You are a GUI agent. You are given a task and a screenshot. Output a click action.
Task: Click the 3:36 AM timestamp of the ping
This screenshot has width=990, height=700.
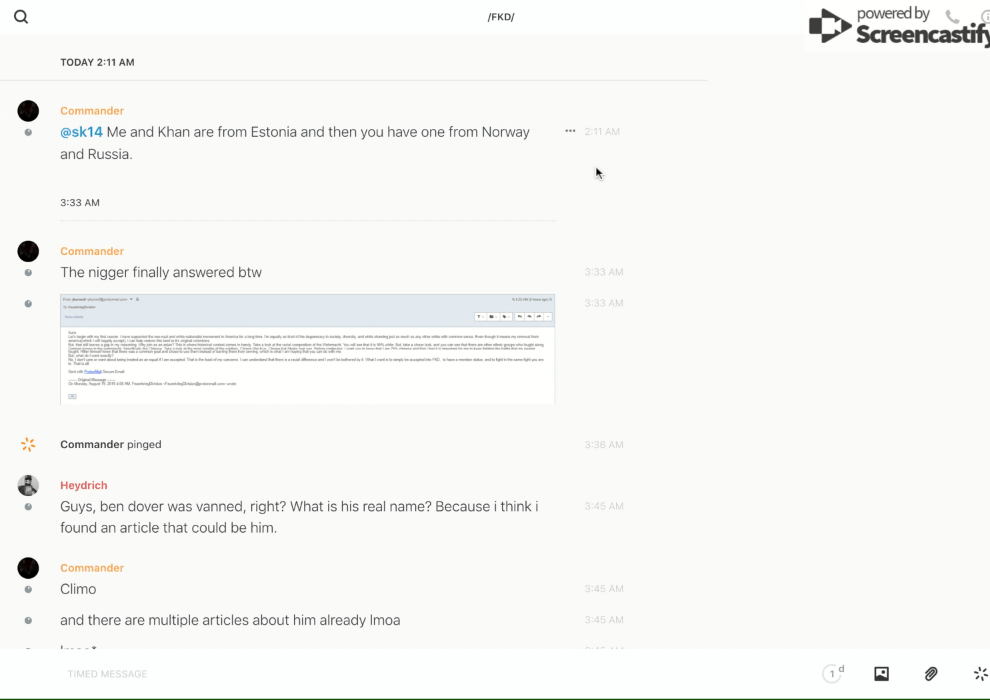click(604, 445)
